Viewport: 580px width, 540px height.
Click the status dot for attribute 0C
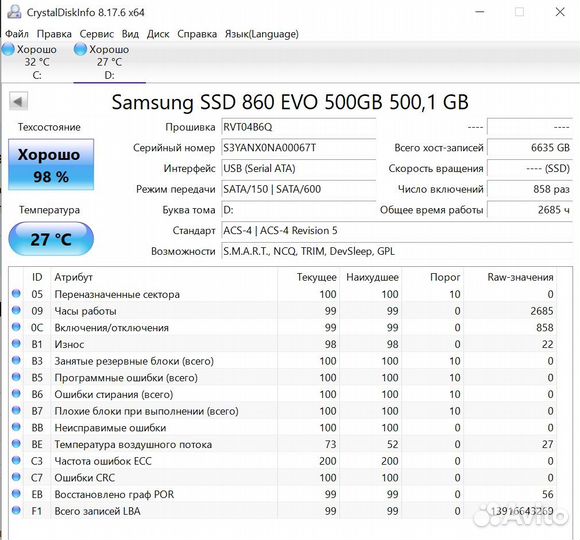coord(16,327)
